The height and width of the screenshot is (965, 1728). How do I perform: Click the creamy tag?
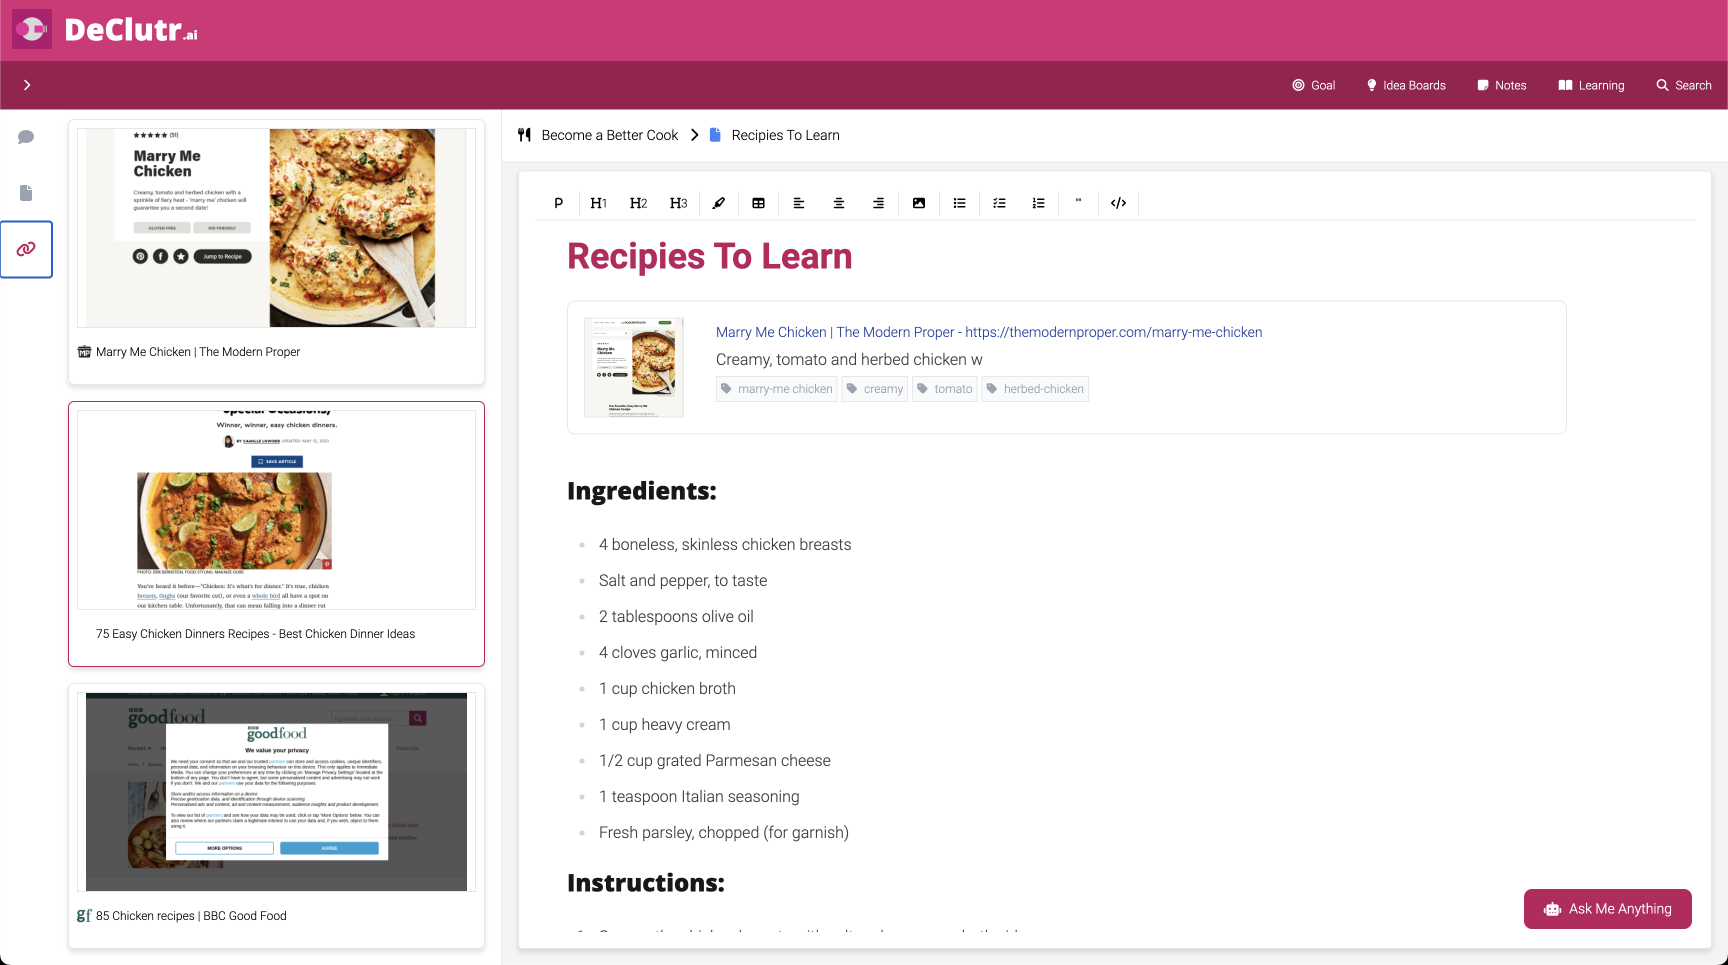click(x=875, y=389)
